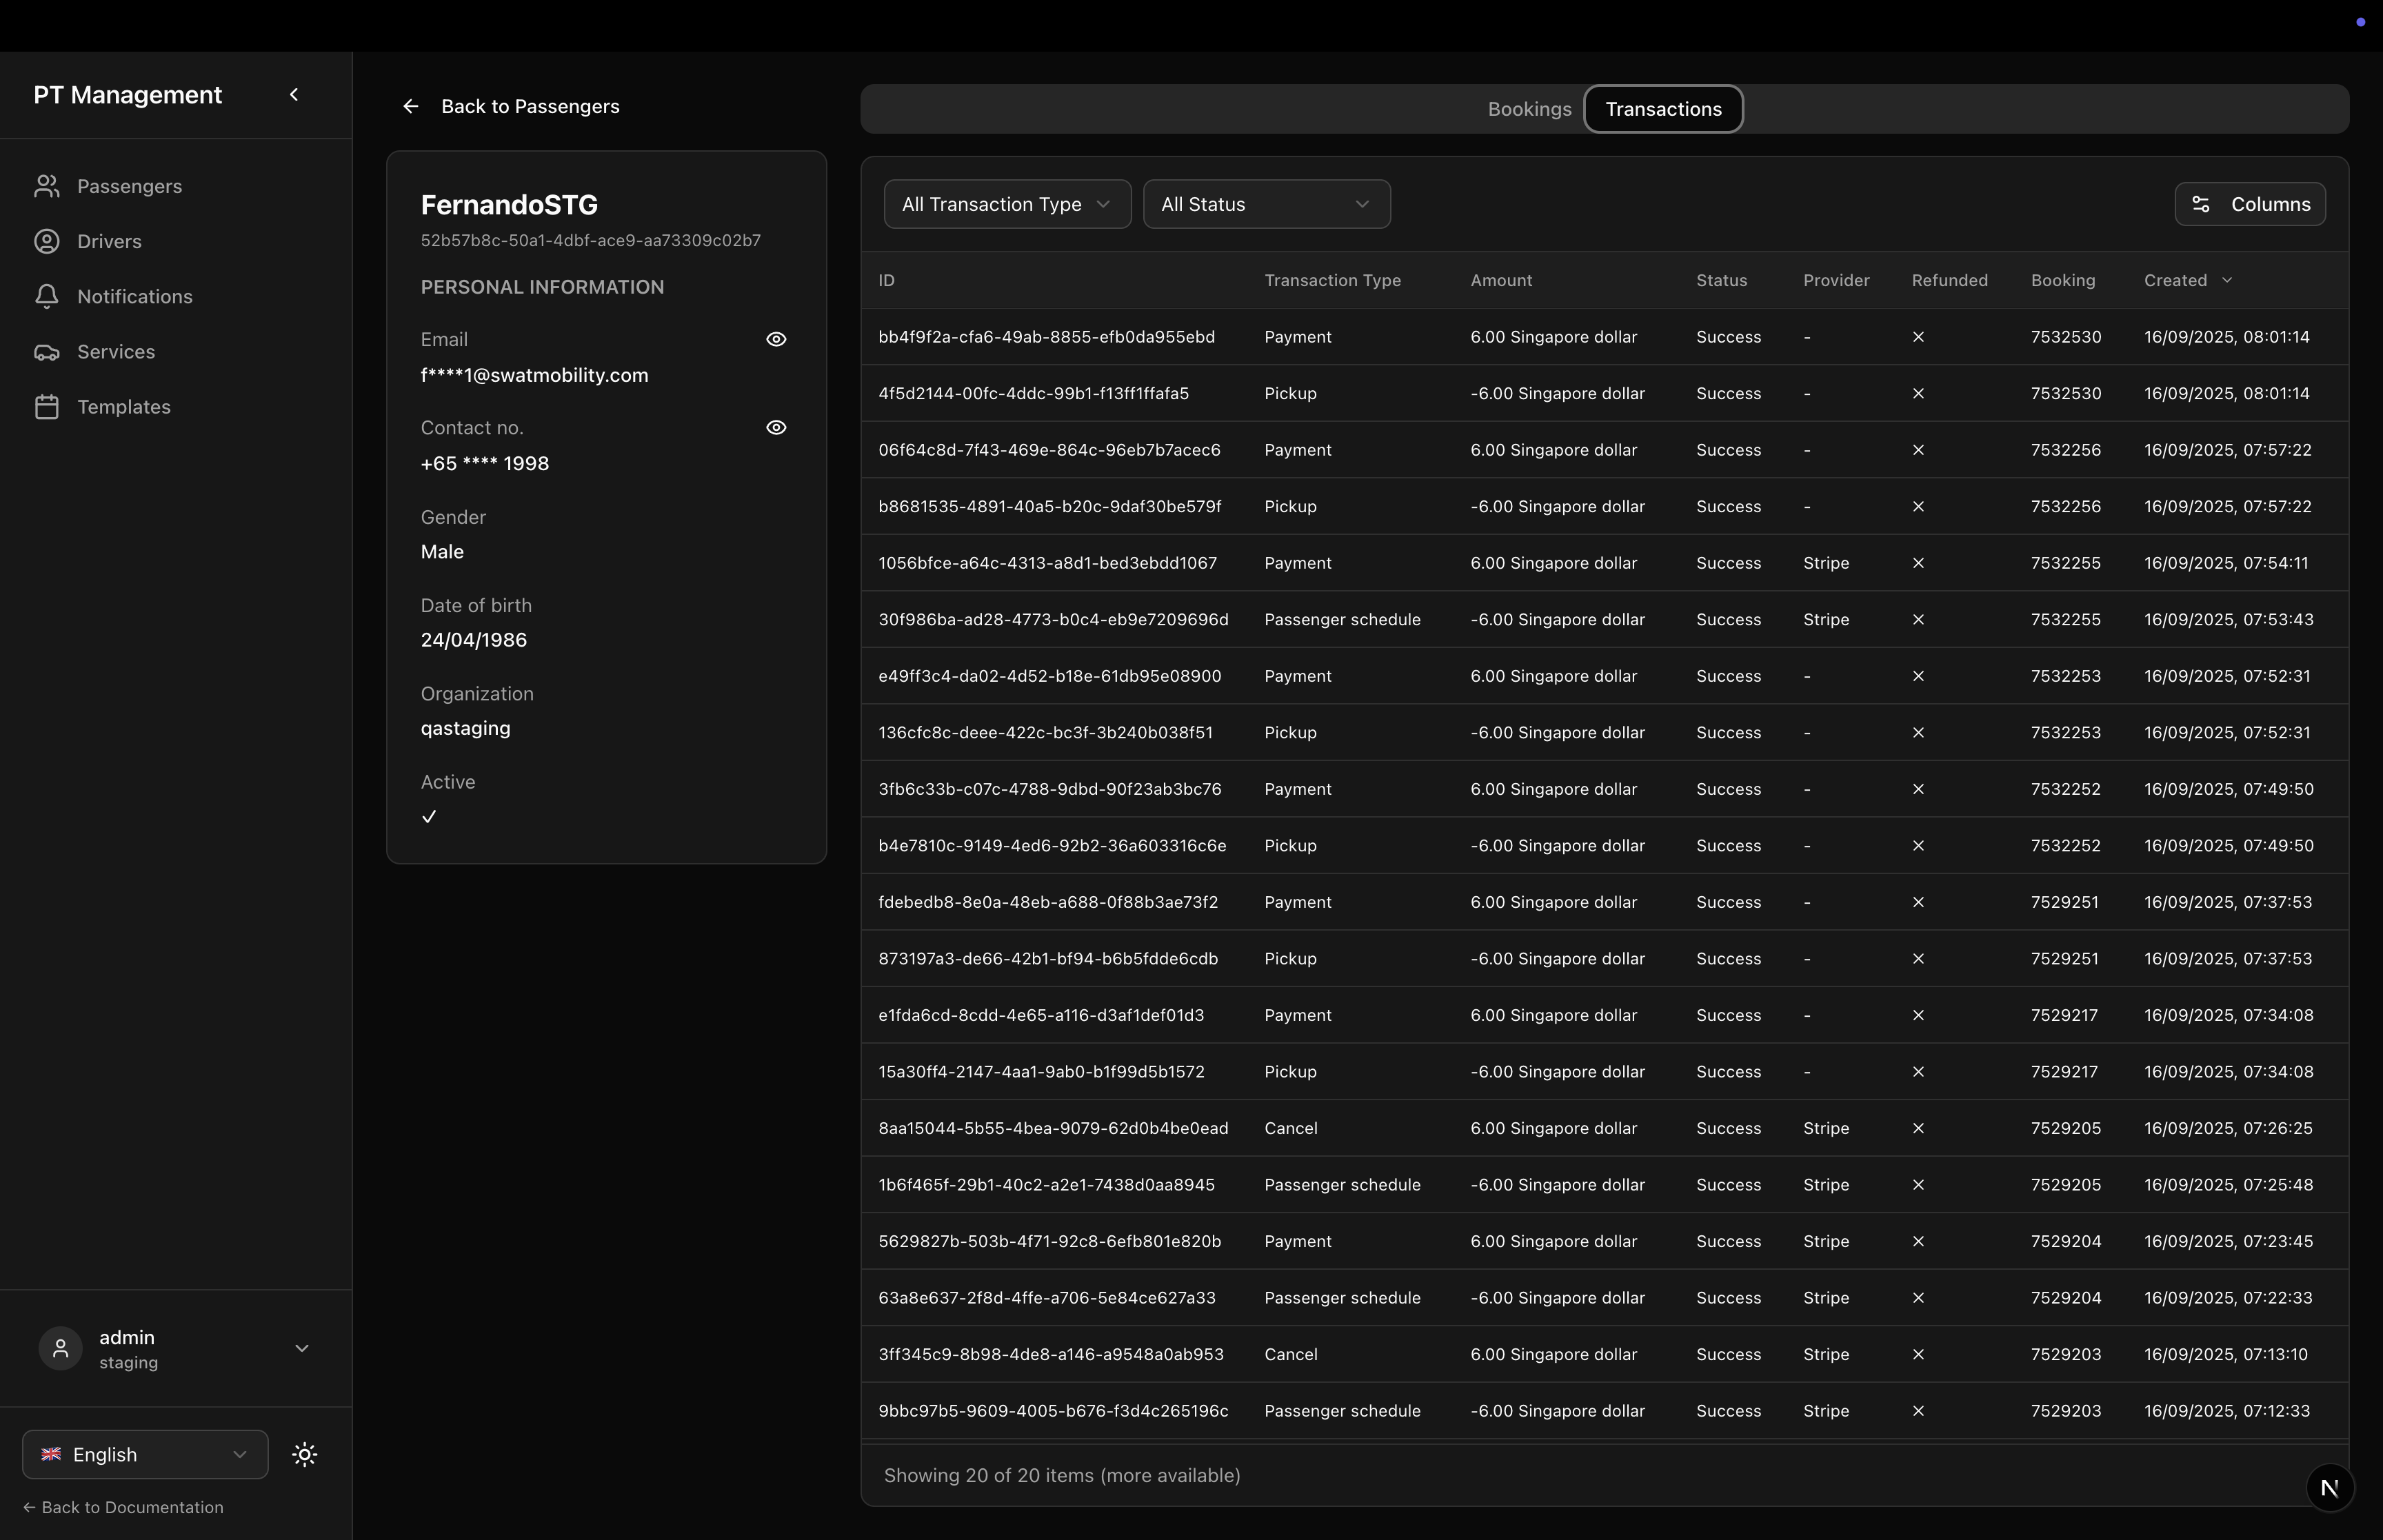The image size is (2383, 1540).
Task: Open the All Transaction Type dropdown
Action: [1006, 205]
